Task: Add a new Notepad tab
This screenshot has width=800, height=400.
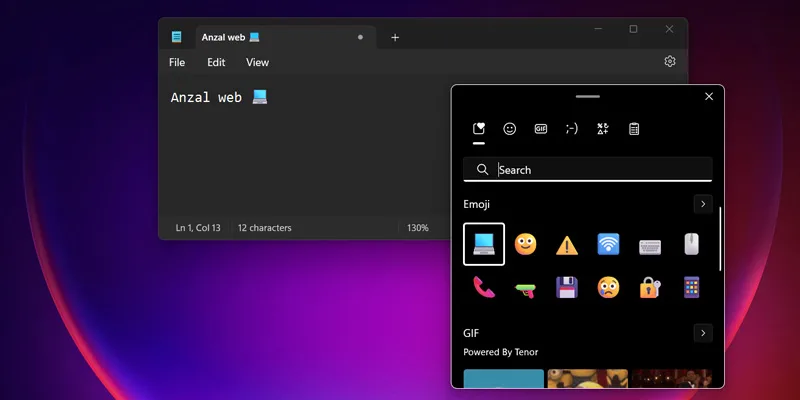Action: coord(395,37)
